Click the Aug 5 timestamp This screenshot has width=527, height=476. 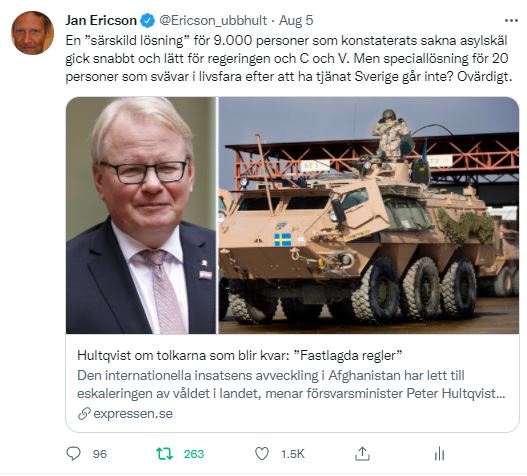(x=296, y=21)
